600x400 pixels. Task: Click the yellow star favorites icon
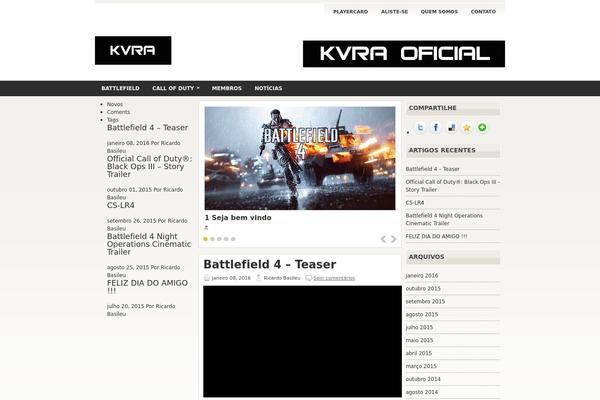pyautogui.click(x=467, y=127)
